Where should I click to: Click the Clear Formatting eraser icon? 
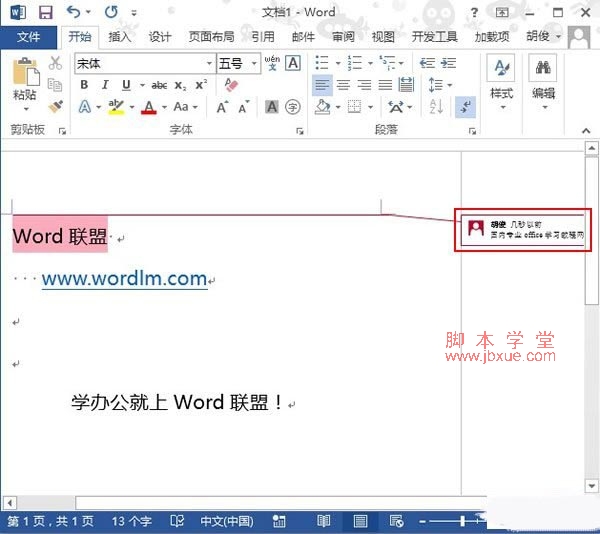[x=232, y=85]
